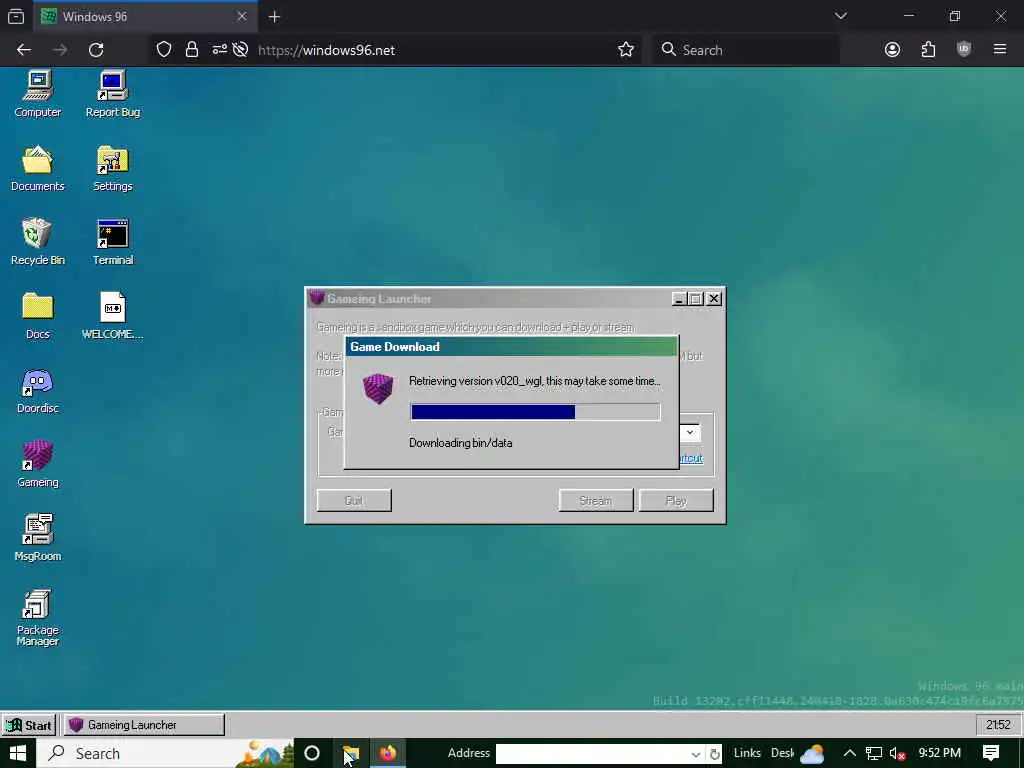Click the Quit button in Gameing Launcher

[354, 500]
